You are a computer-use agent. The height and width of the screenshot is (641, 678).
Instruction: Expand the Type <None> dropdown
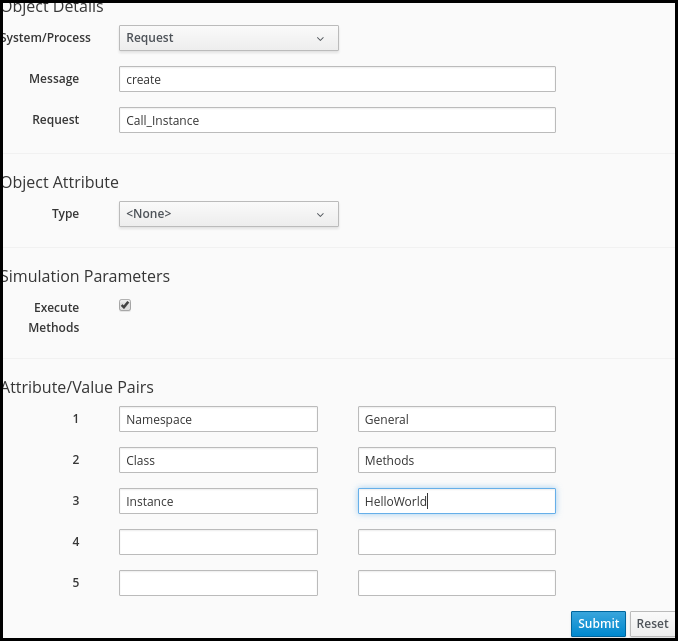pos(229,214)
